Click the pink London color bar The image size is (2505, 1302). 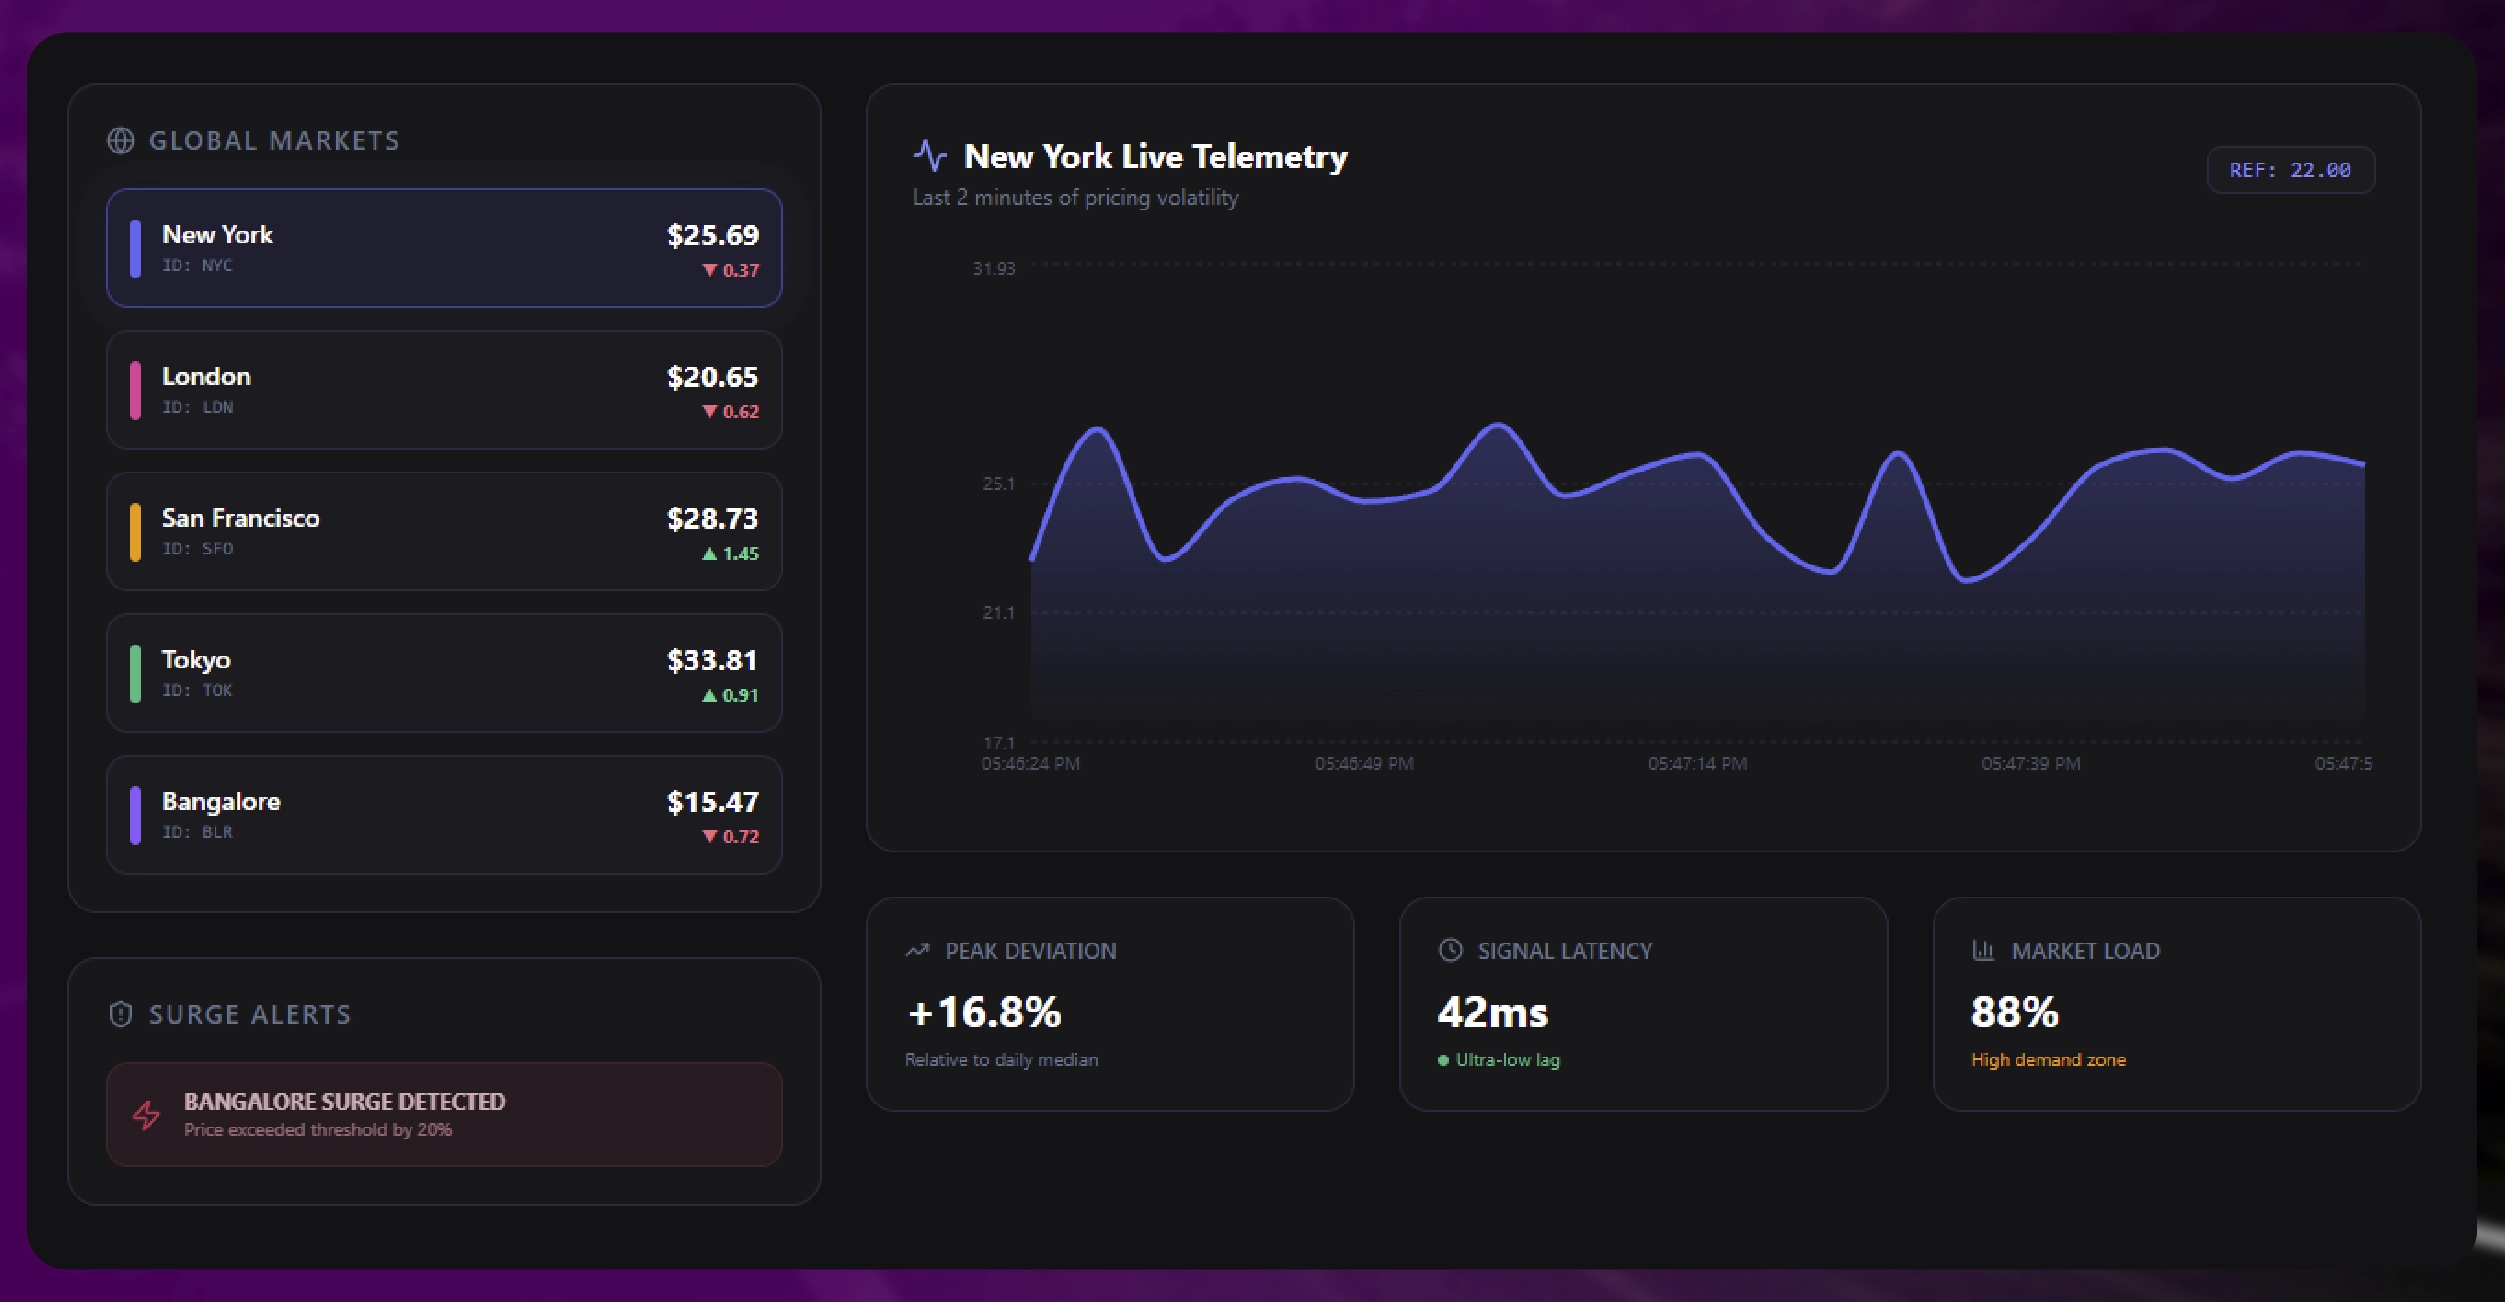coord(135,390)
